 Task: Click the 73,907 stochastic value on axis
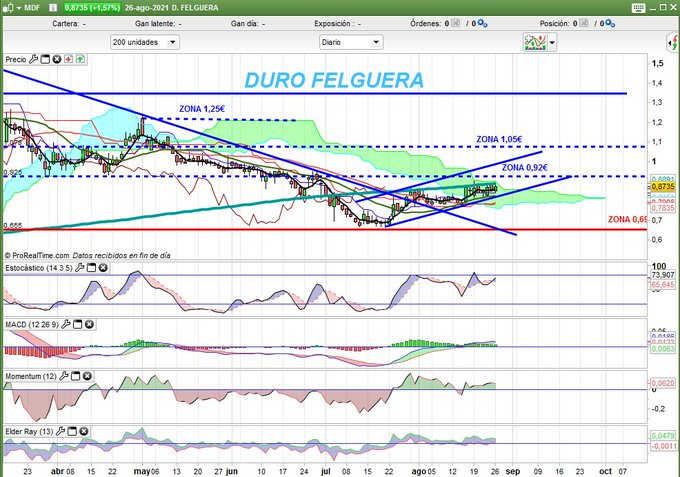point(663,275)
